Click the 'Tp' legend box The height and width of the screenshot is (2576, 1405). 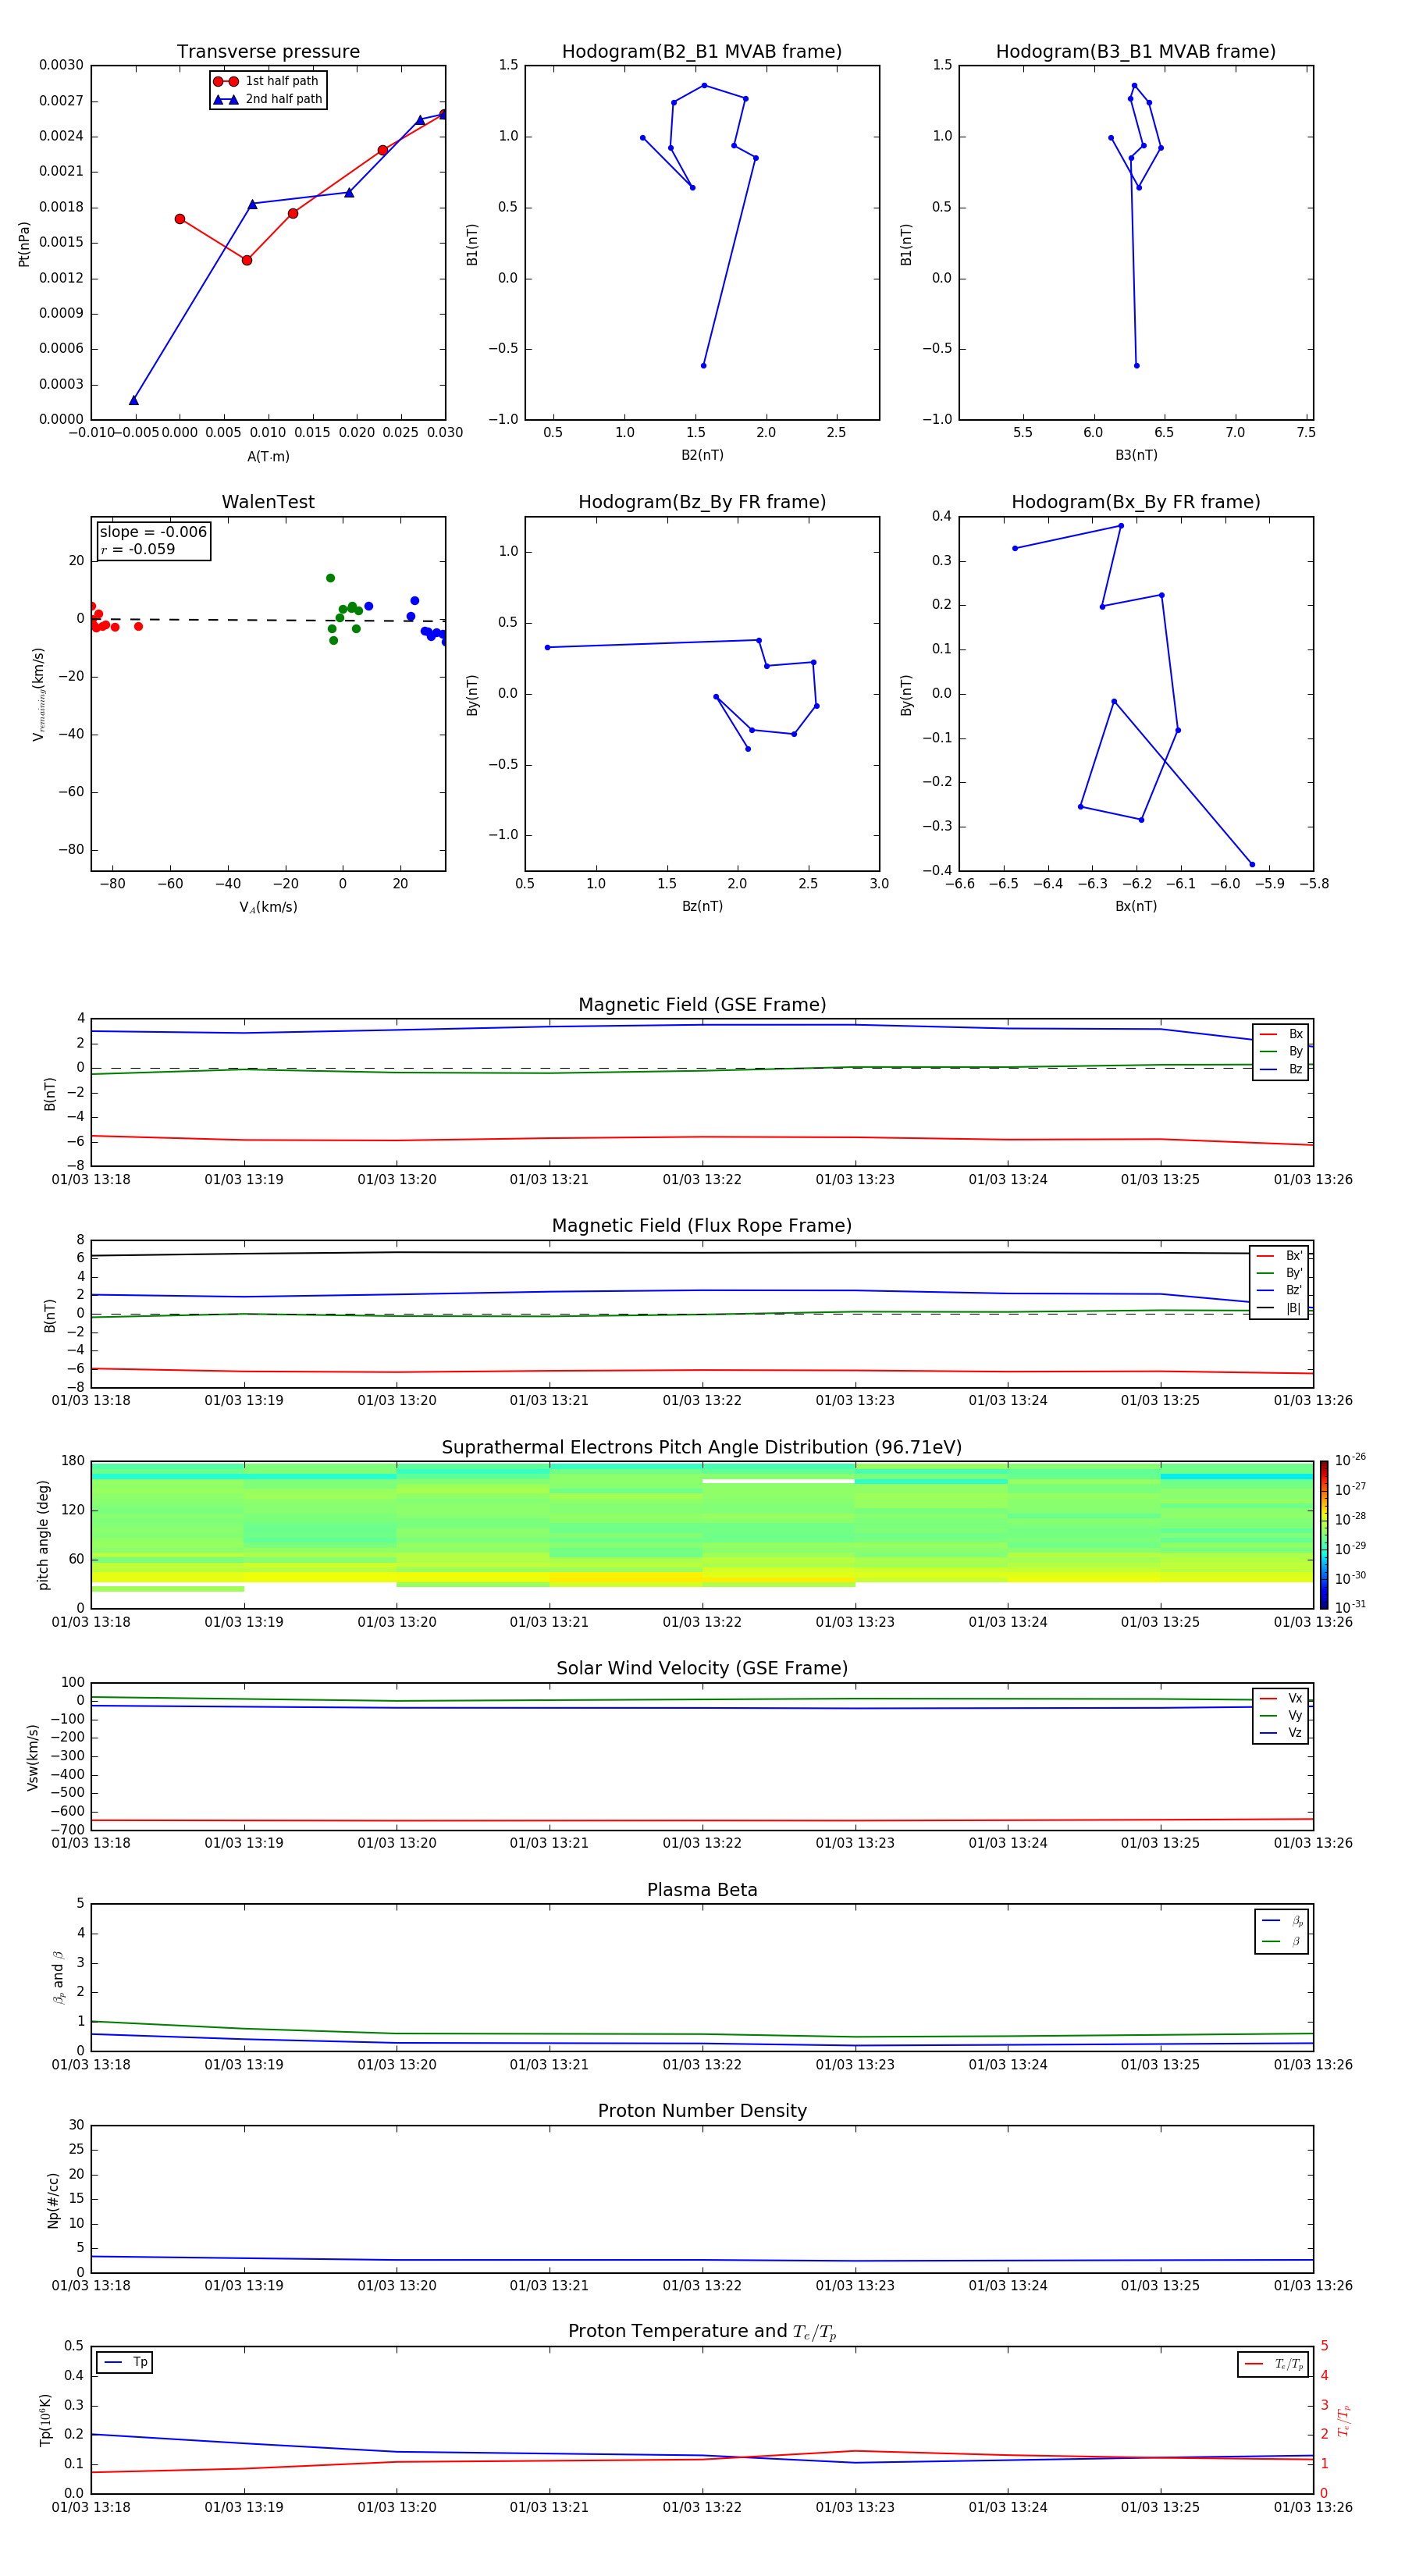coord(125,2362)
